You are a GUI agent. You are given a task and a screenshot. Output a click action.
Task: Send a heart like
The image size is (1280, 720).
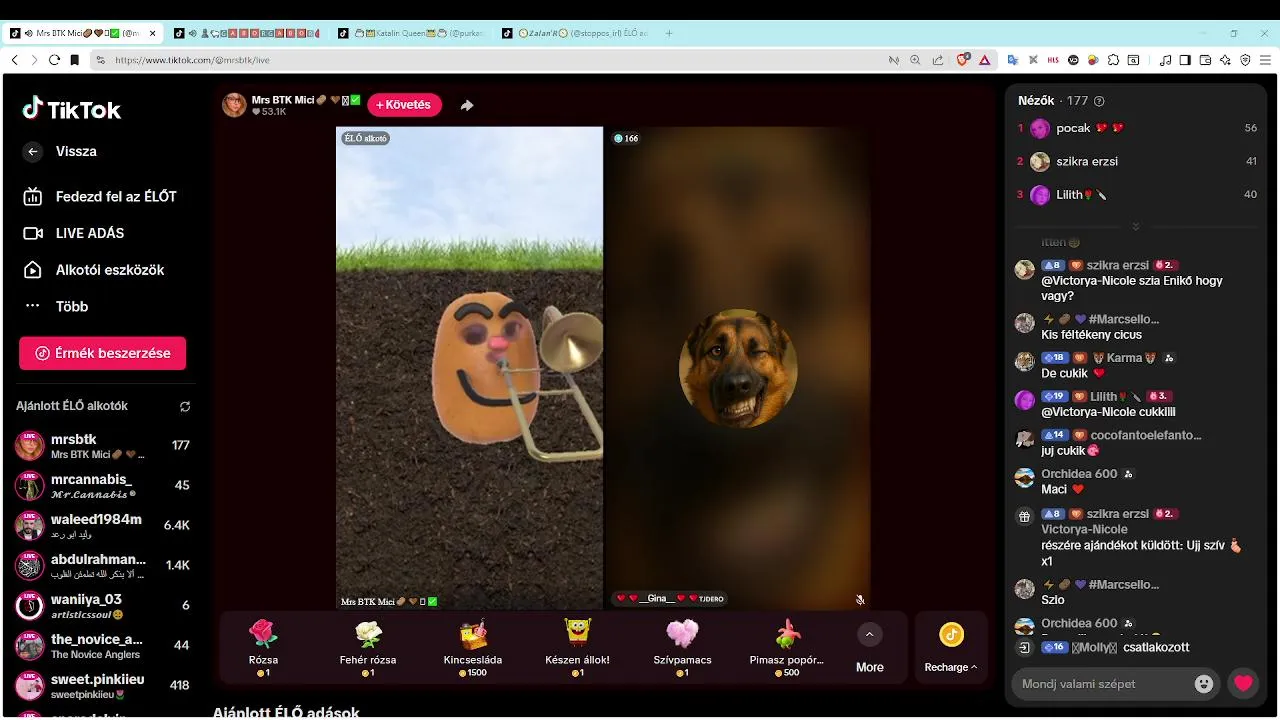point(1243,684)
